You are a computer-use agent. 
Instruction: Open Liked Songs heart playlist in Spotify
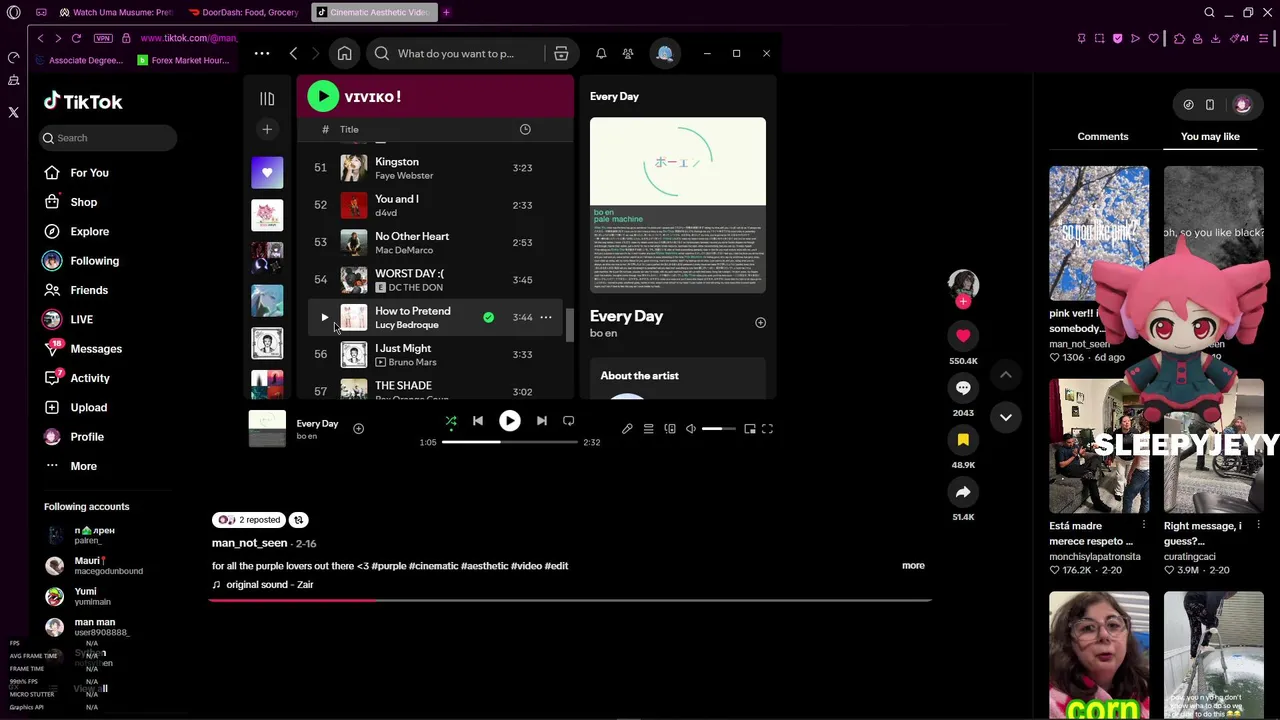(267, 172)
